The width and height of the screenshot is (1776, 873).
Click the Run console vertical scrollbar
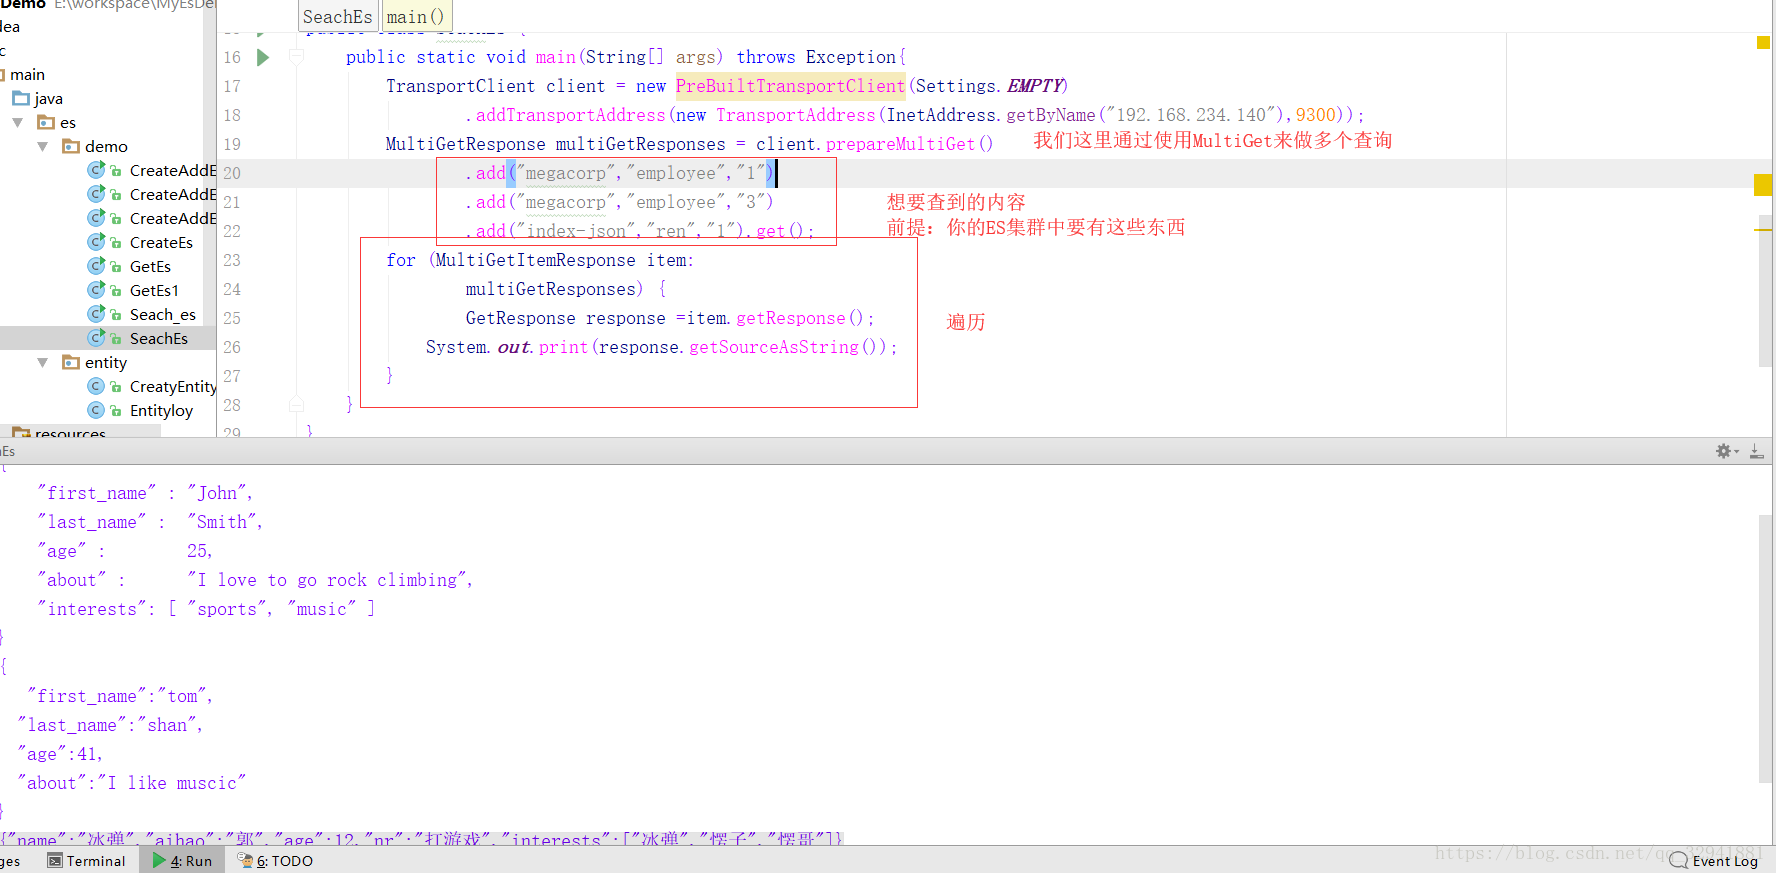click(1765, 650)
